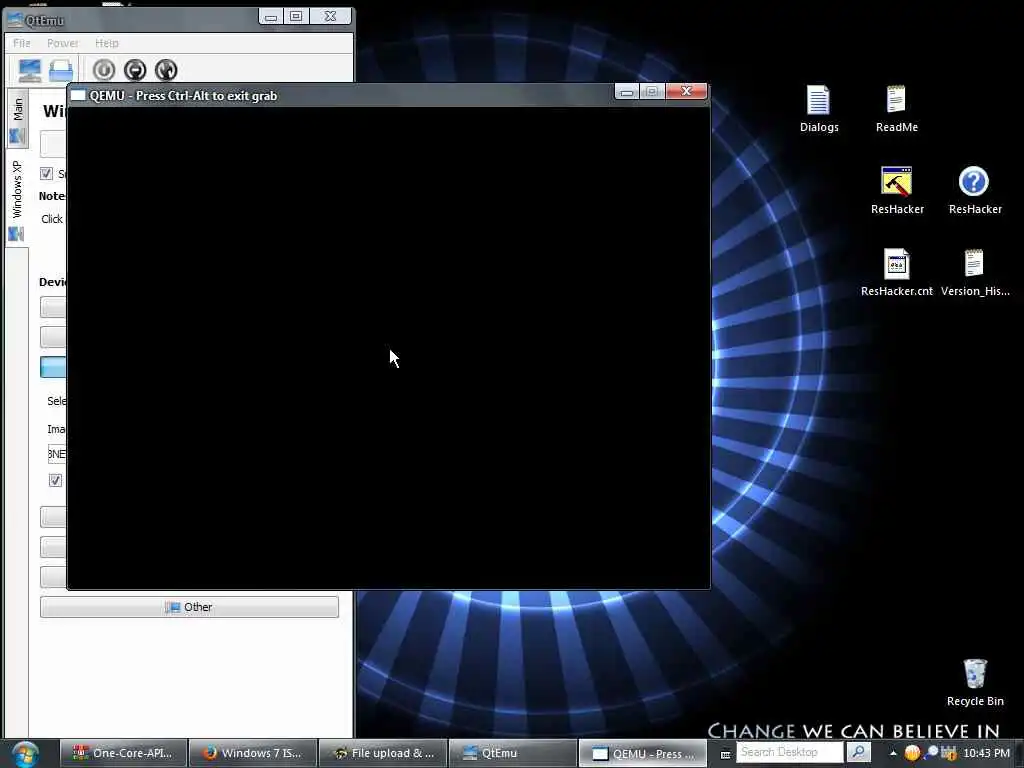Click the Search Desktop input field
The image size is (1024, 768).
coord(790,752)
